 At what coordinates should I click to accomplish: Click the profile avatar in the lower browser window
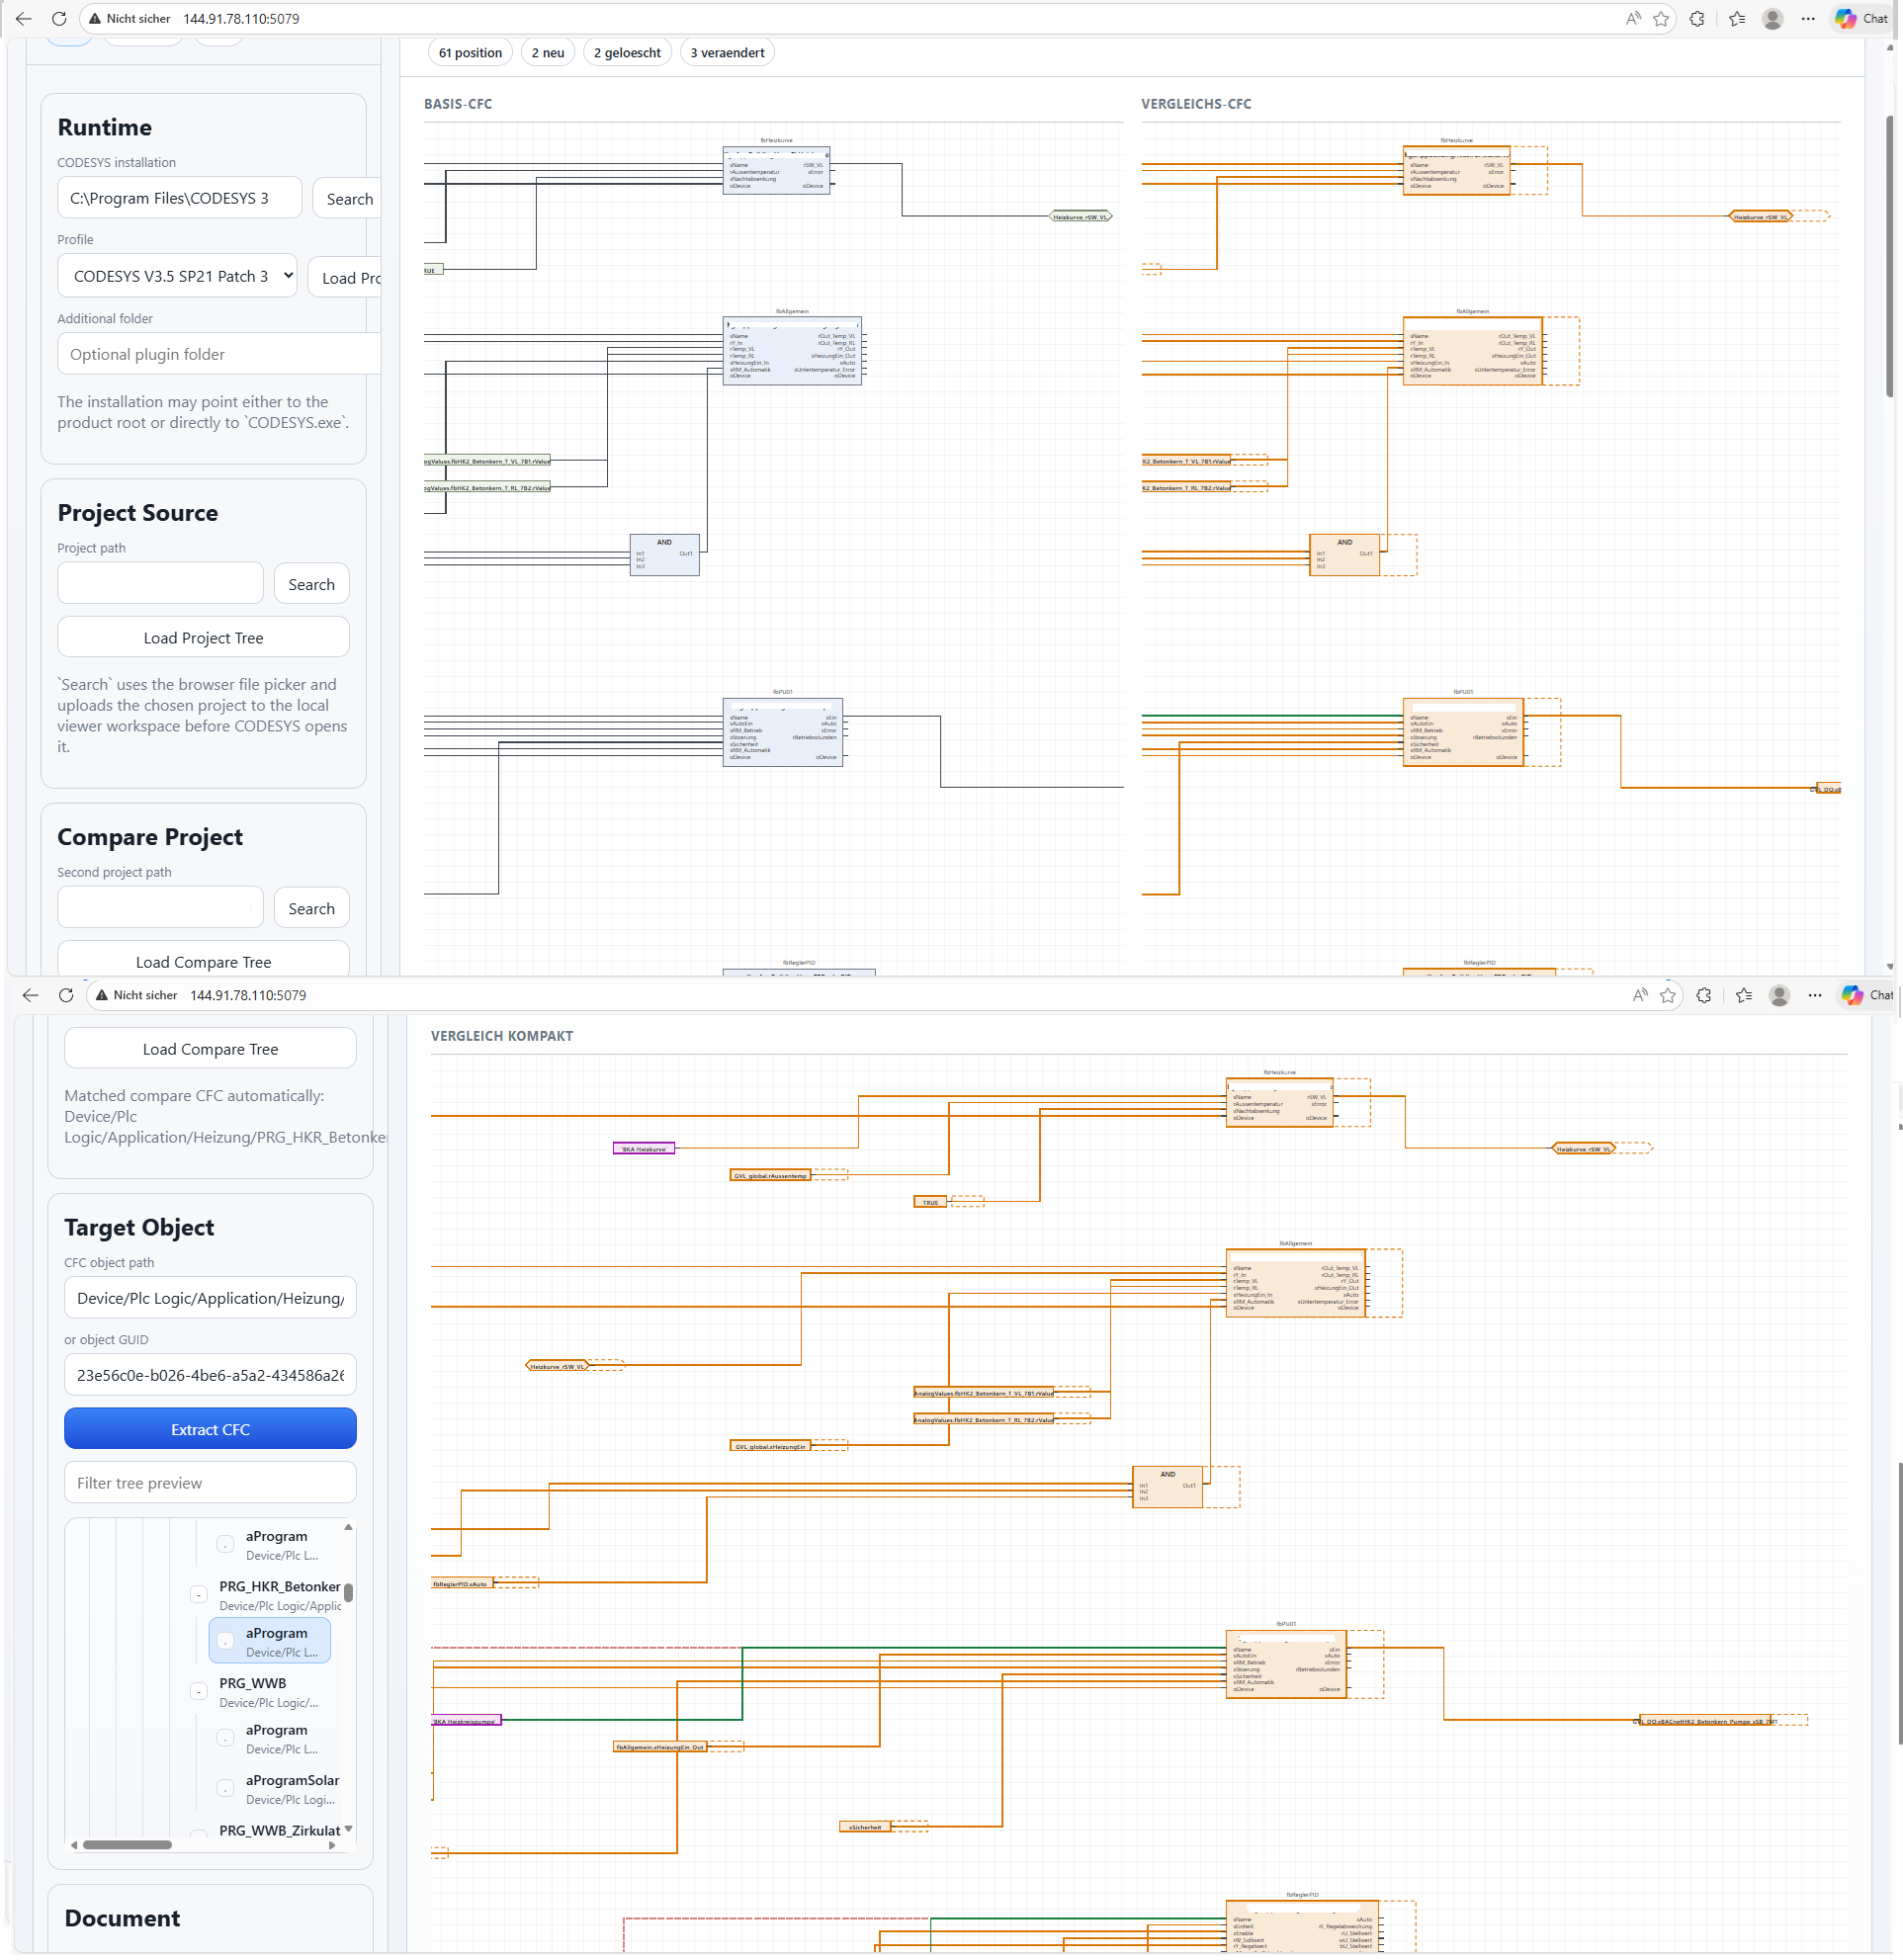pos(1779,995)
